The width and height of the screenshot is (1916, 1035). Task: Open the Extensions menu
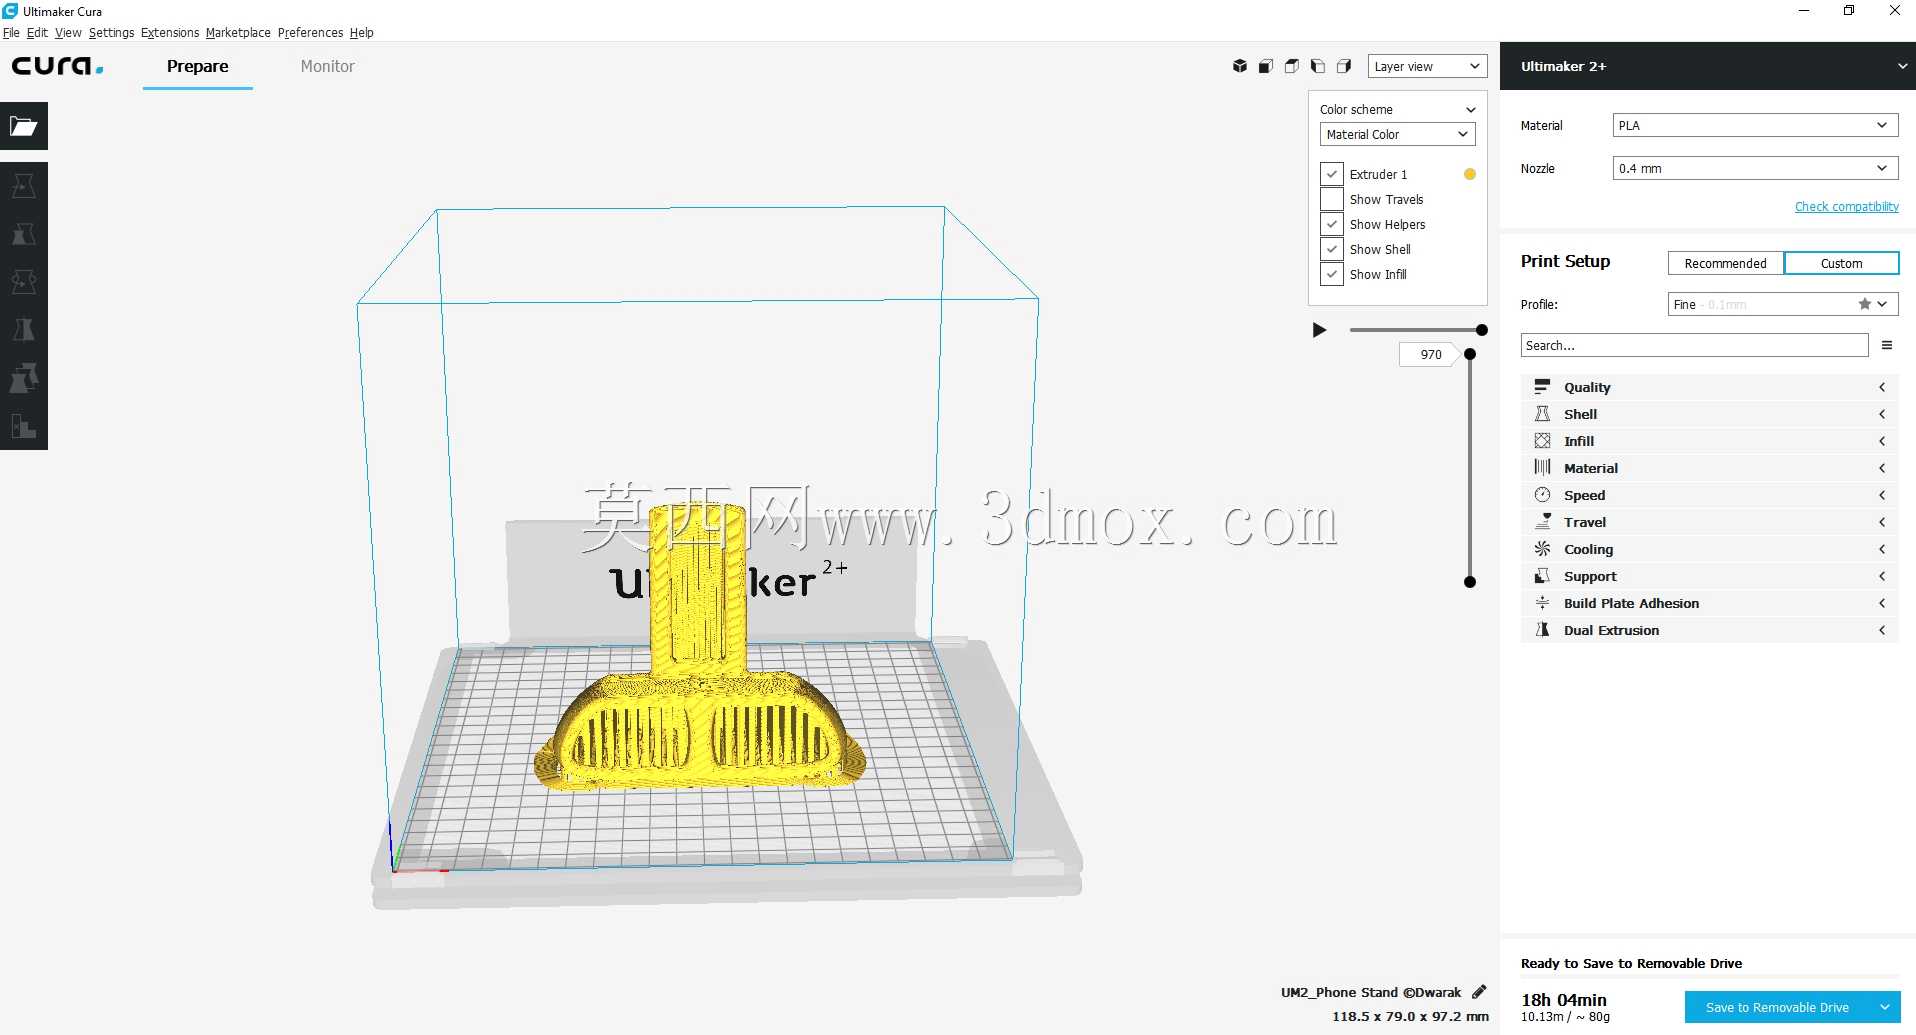(170, 32)
